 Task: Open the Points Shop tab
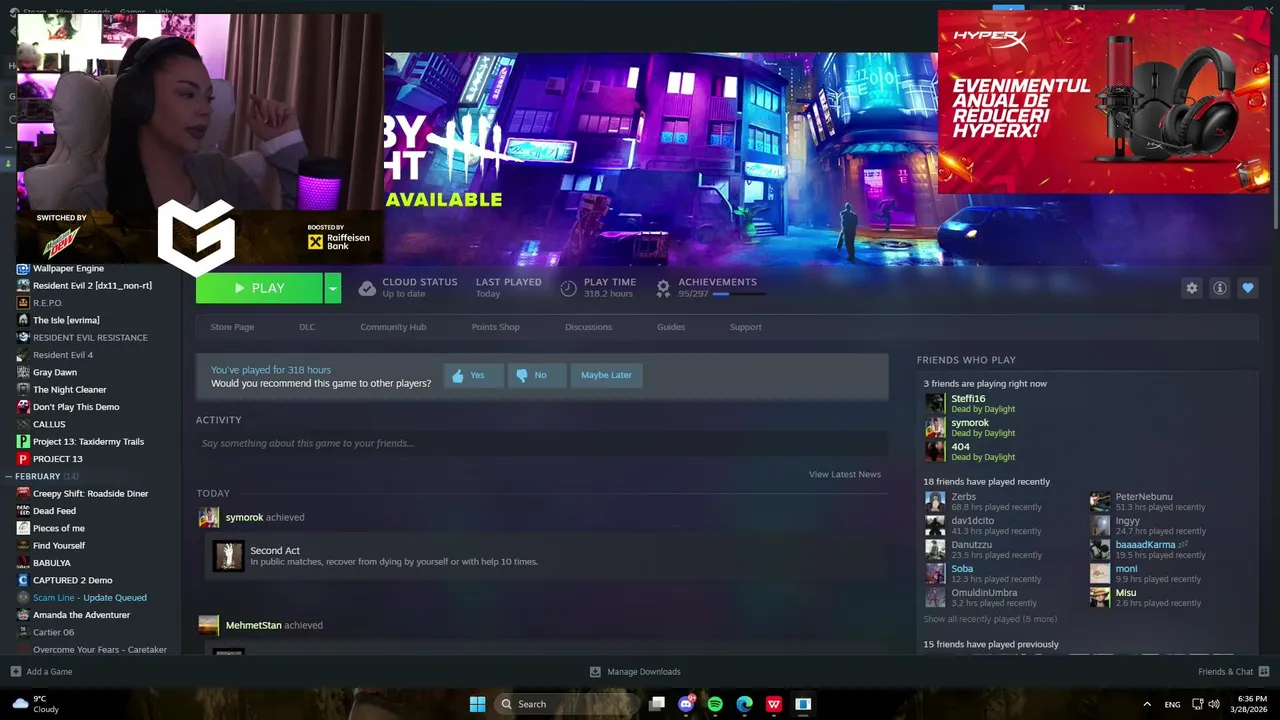tap(496, 327)
